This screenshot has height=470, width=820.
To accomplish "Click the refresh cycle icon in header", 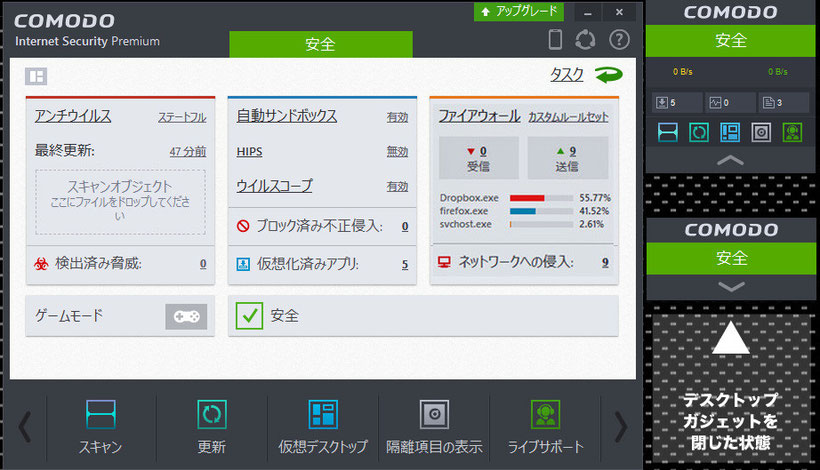I will tap(585, 40).
